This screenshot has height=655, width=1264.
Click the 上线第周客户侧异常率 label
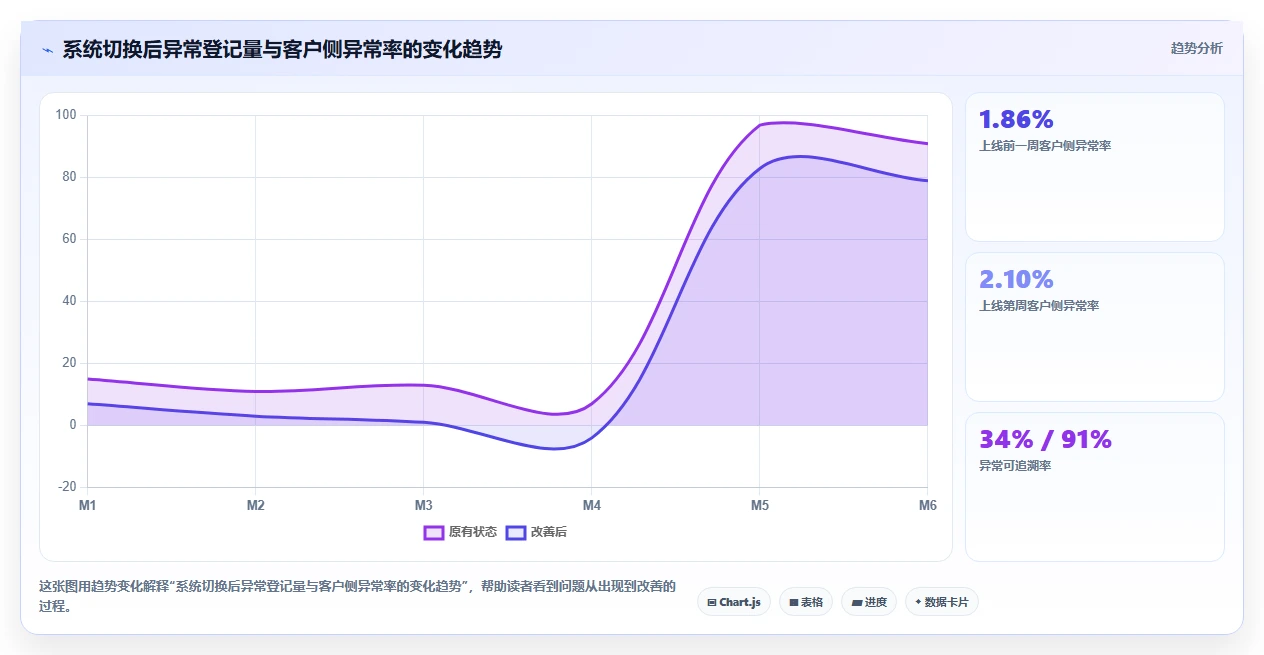coord(1039,306)
